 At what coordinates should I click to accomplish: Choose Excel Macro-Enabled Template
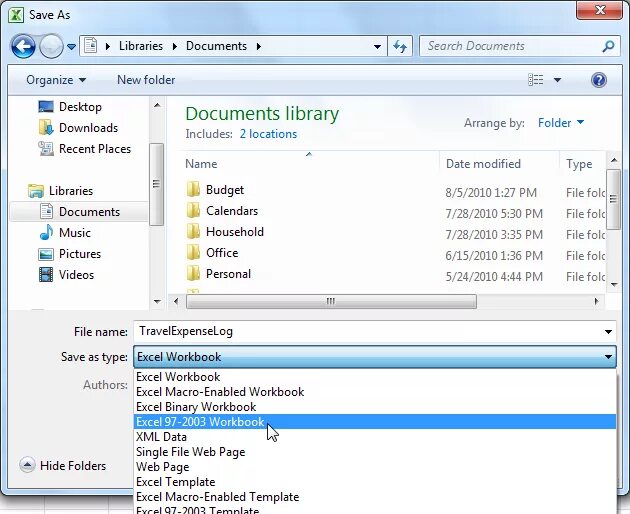[x=374, y=497]
